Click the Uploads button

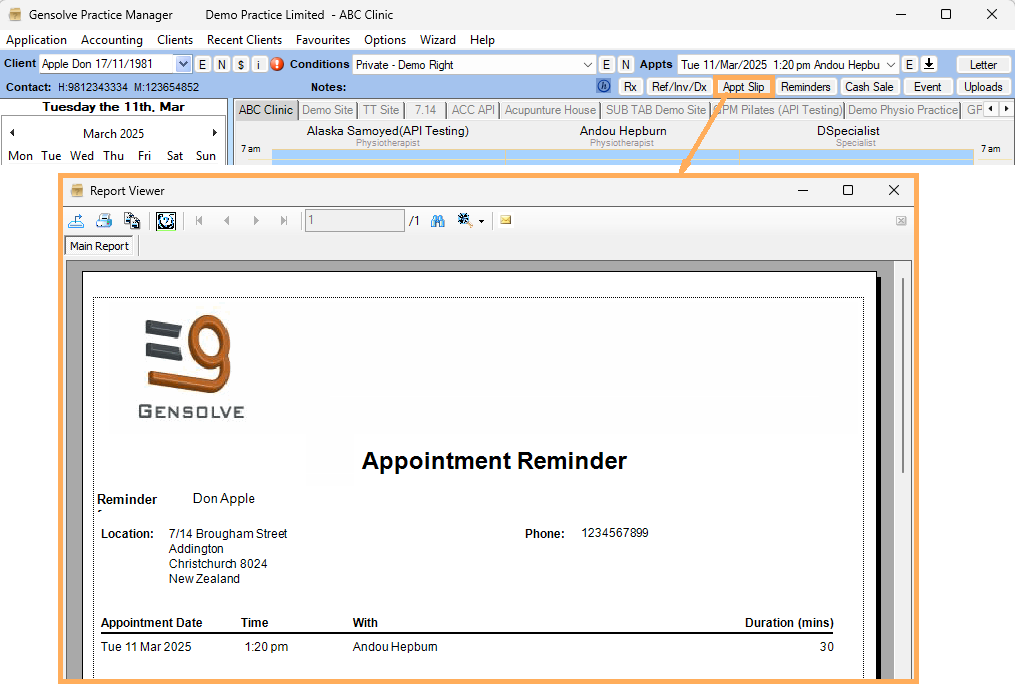[x=983, y=87]
